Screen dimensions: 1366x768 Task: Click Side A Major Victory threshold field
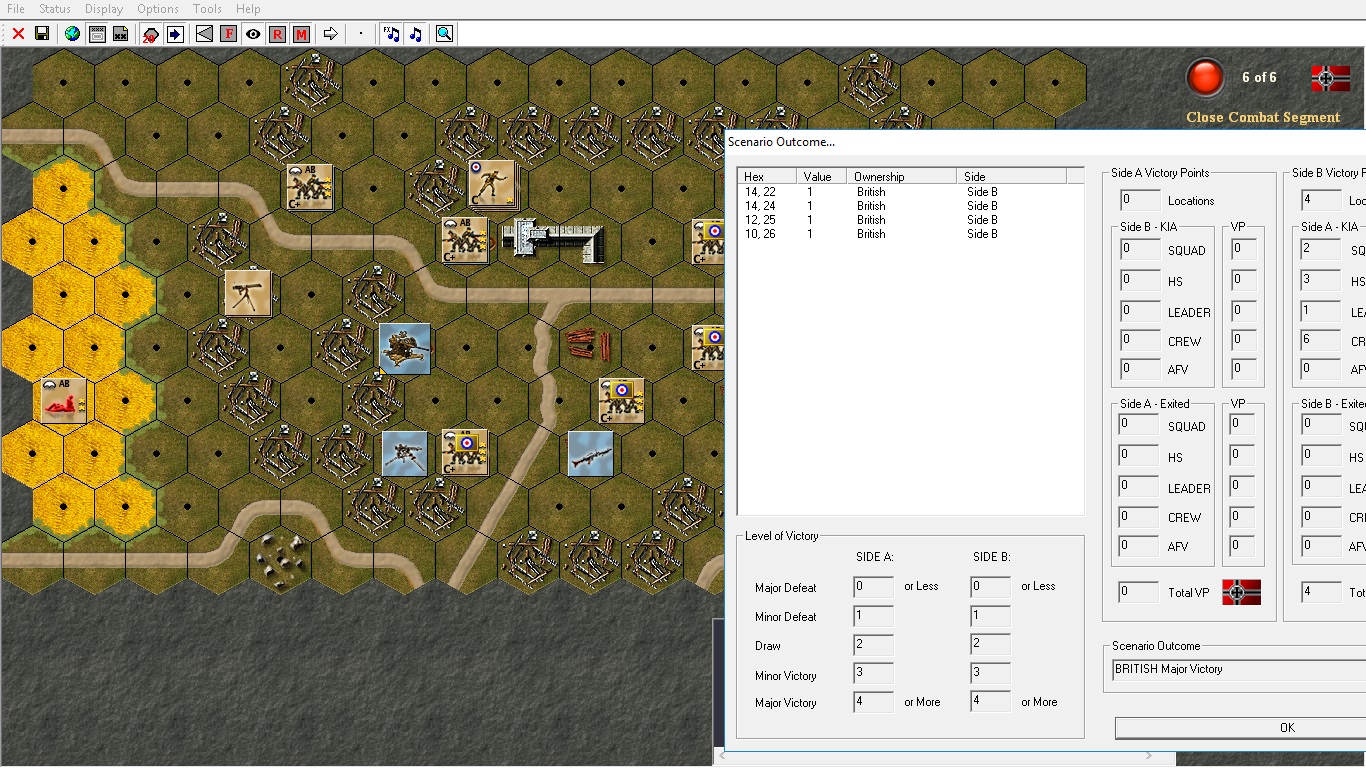[873, 702]
